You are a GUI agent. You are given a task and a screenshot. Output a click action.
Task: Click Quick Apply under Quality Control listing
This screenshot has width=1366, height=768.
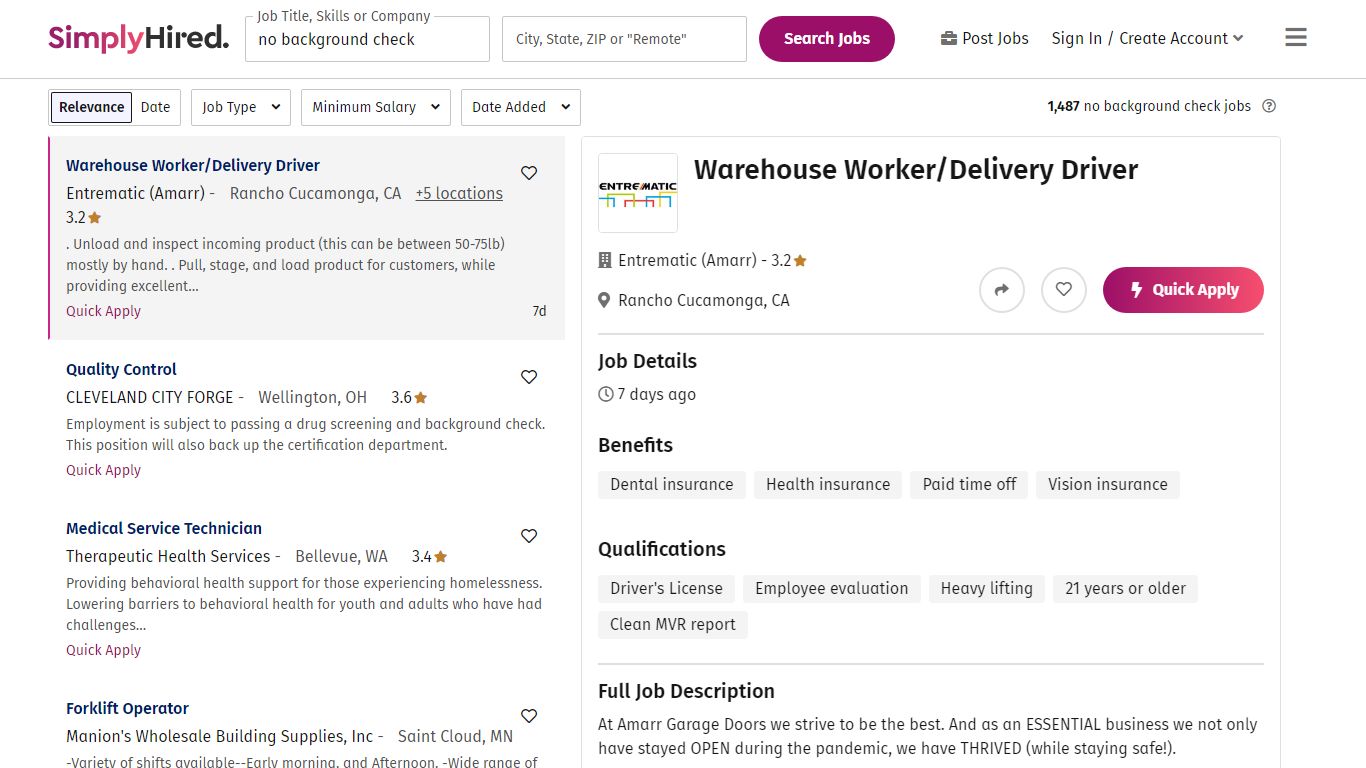103,470
